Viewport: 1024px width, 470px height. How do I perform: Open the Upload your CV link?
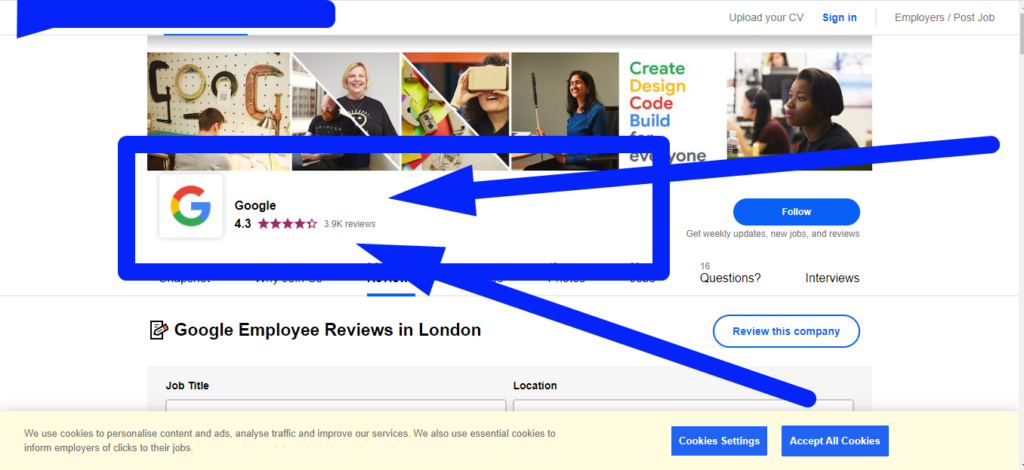[766, 18]
